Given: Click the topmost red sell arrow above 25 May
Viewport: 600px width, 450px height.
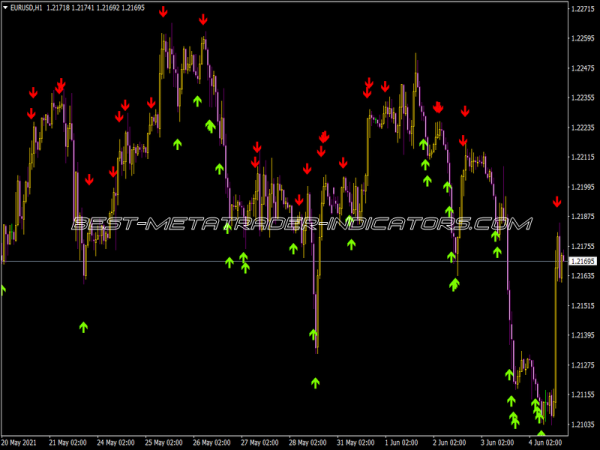Looking at the screenshot, I should 163,11.
